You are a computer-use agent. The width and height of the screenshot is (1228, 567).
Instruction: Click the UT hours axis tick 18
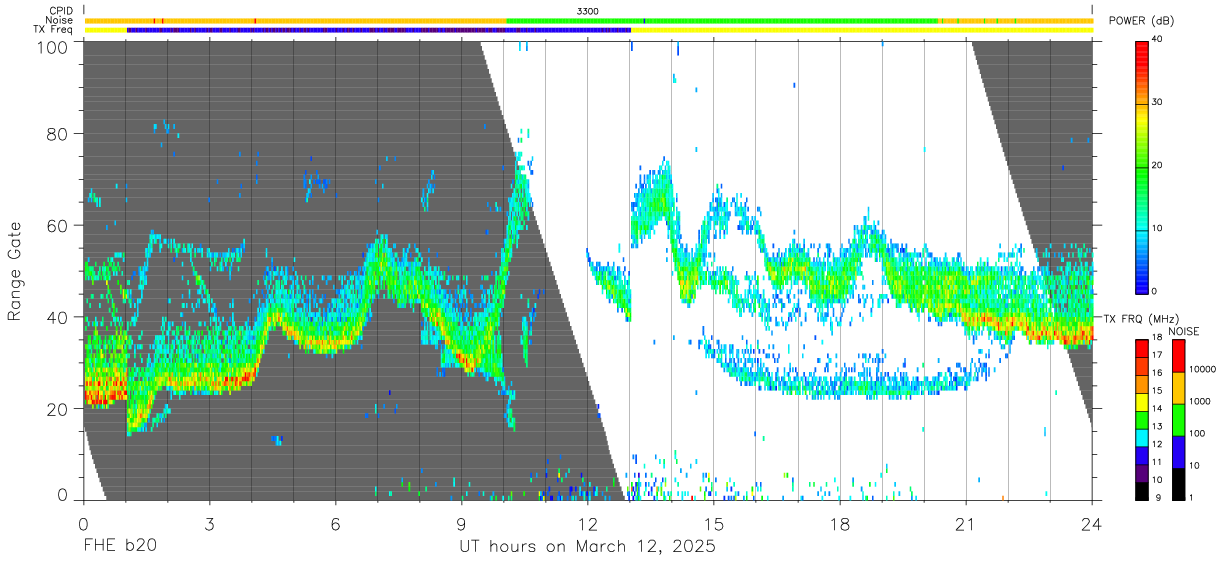[840, 524]
